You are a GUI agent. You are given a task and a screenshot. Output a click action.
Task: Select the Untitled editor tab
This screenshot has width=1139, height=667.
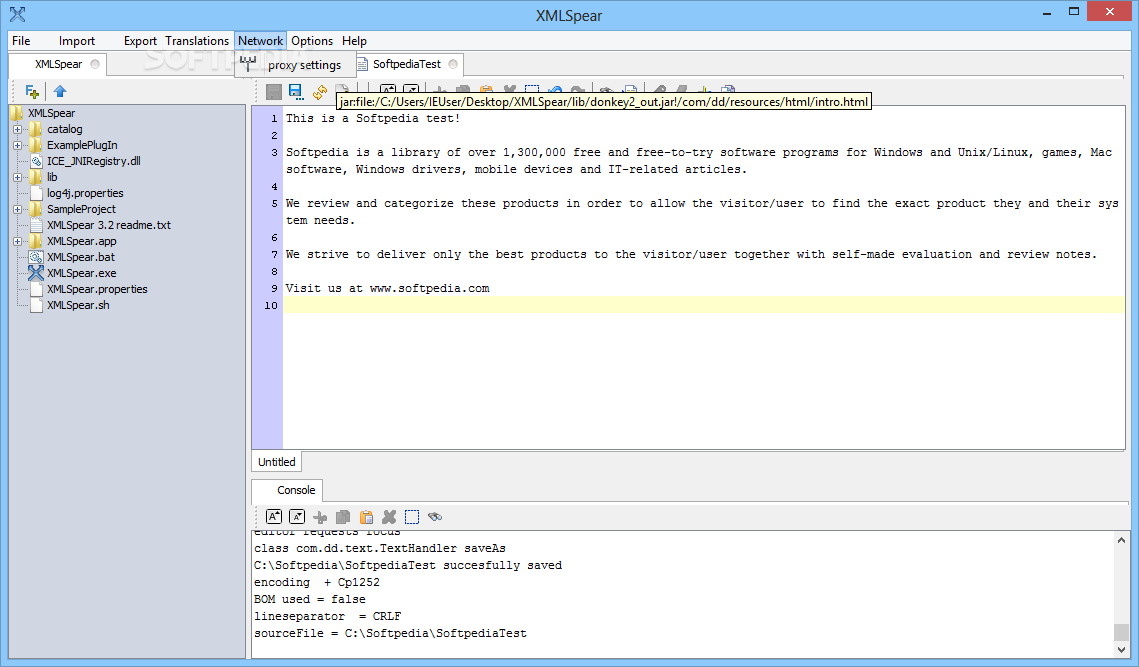point(277,462)
